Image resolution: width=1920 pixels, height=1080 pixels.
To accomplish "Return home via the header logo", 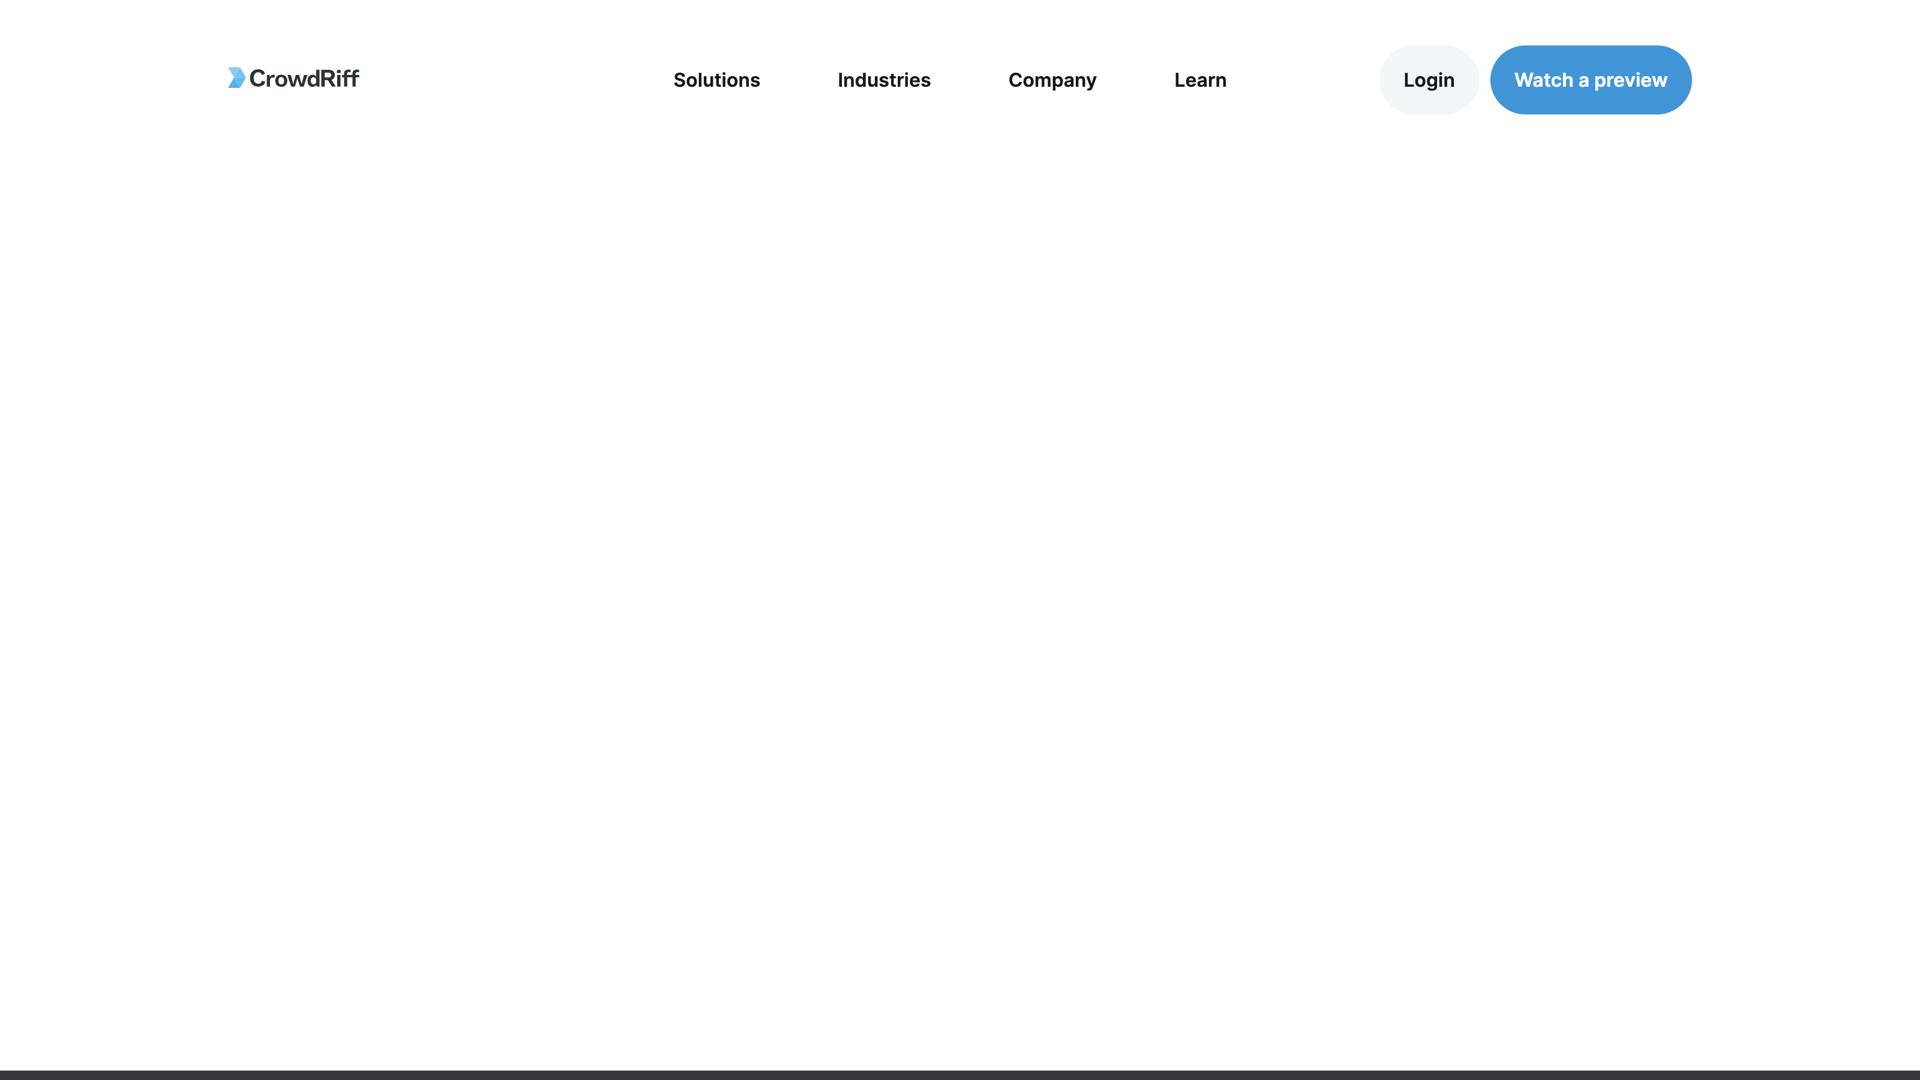I will pos(293,78).
